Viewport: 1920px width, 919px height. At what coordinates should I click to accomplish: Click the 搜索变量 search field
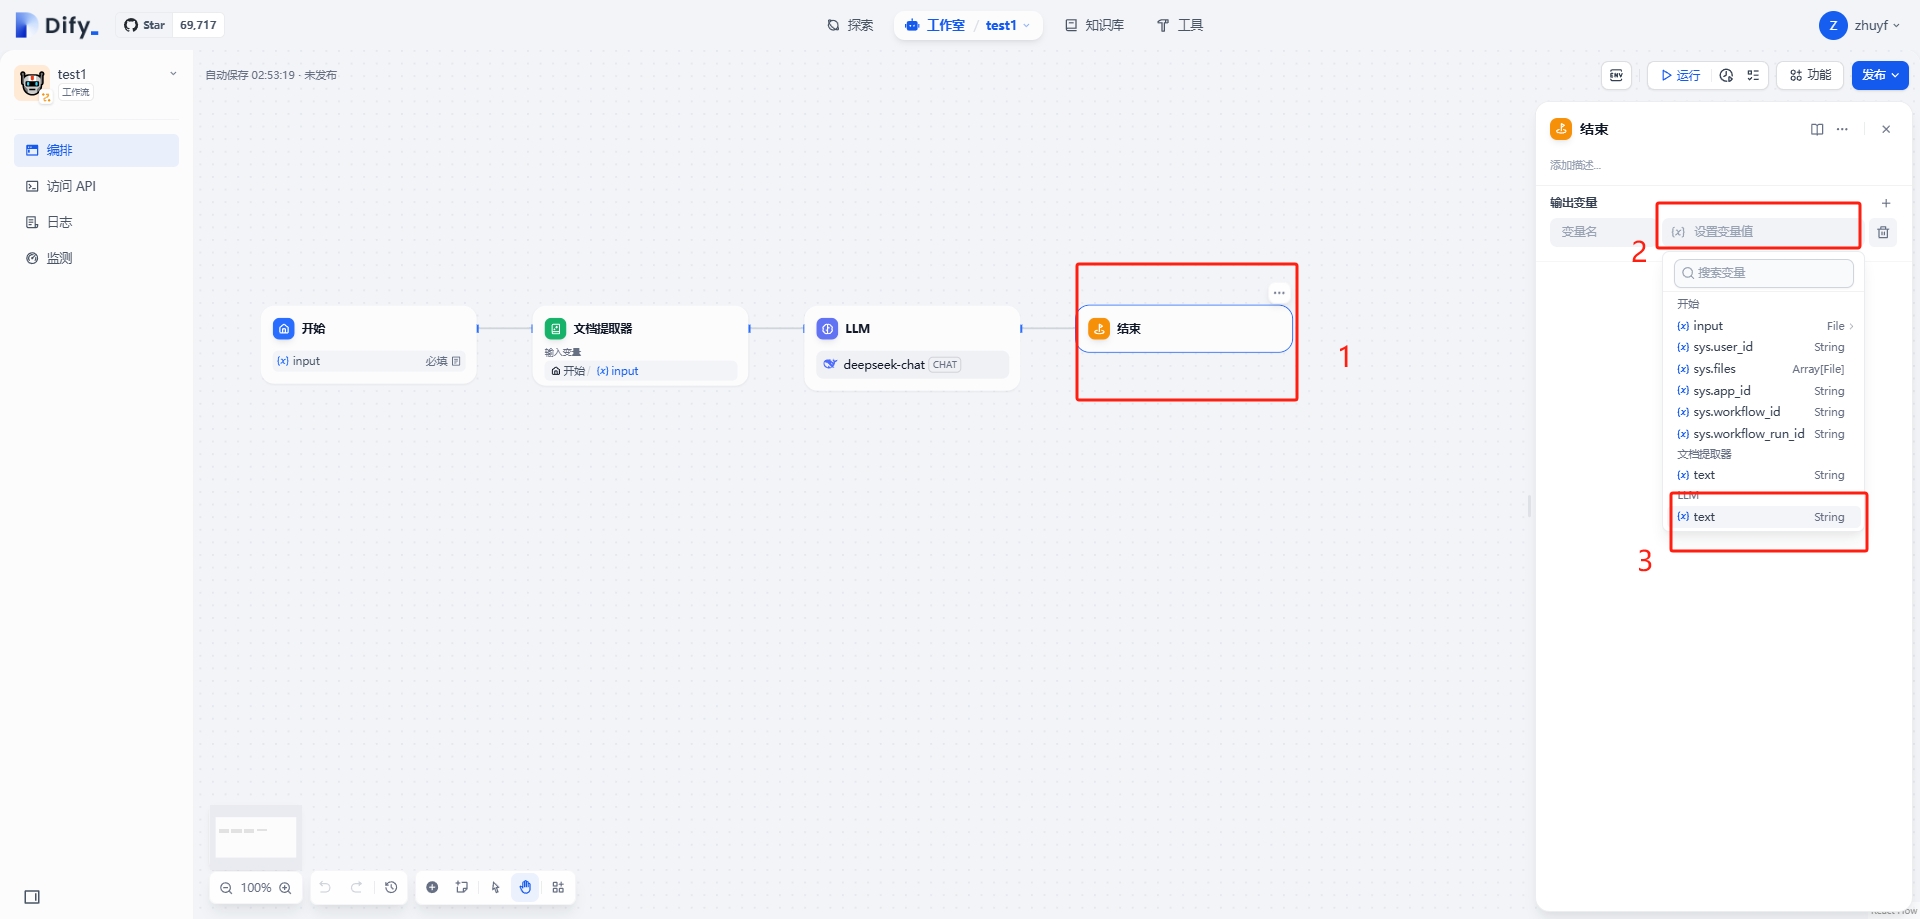coord(1765,273)
